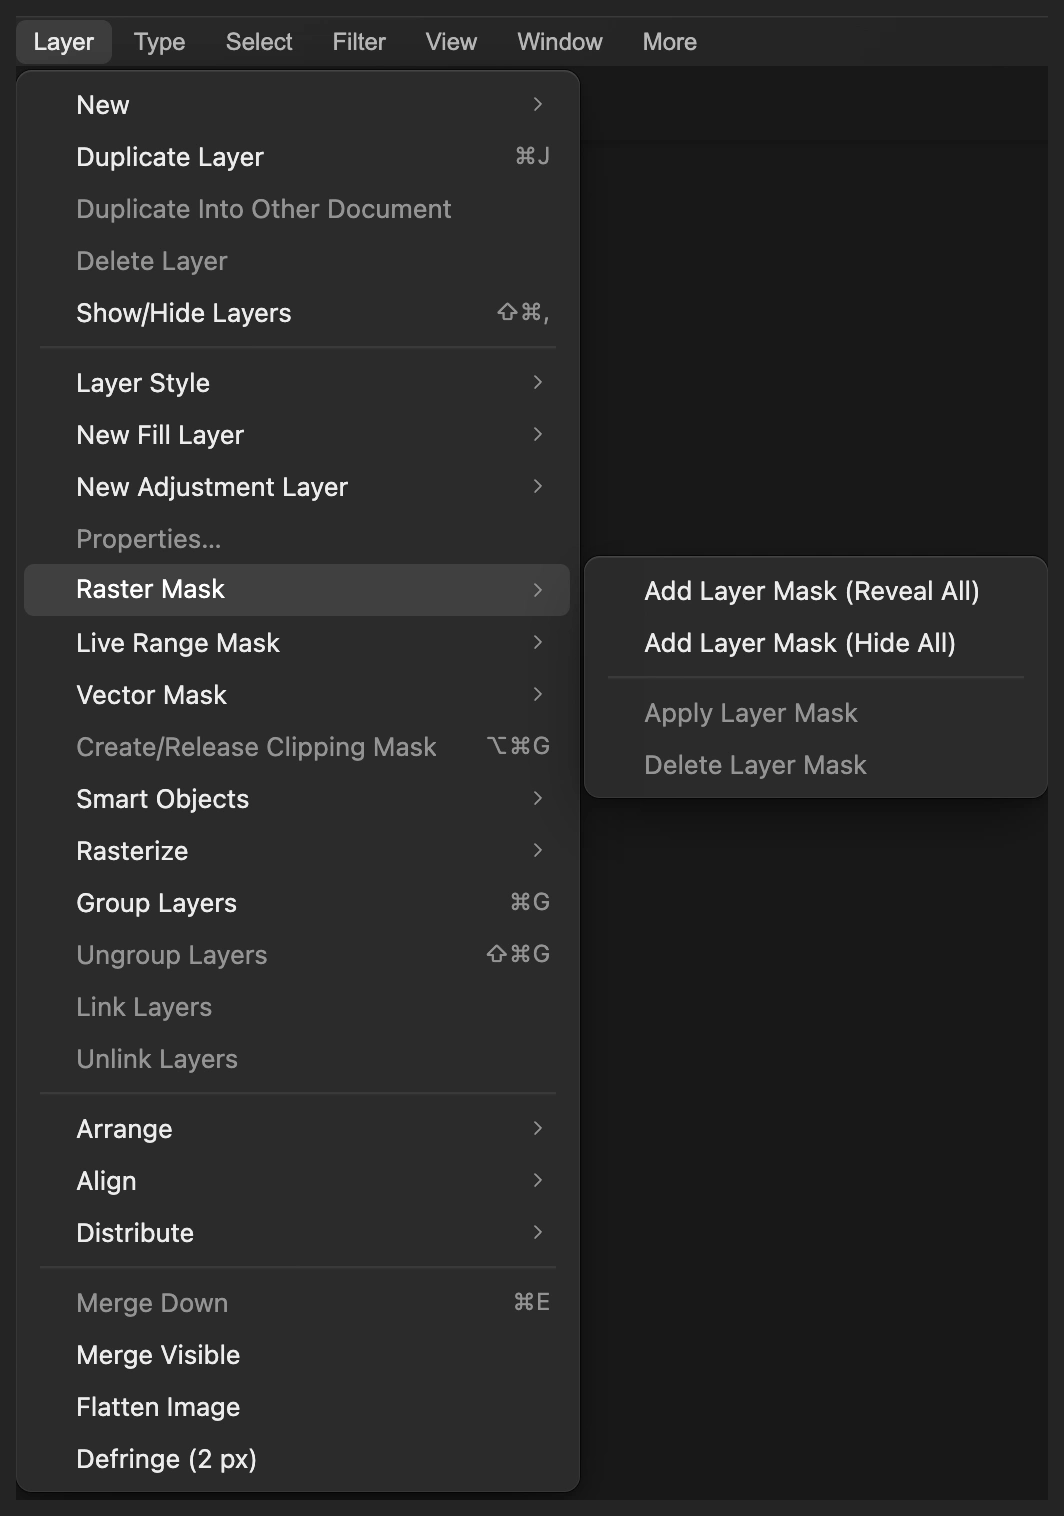Select Add Layer Mask (Hide All)
This screenshot has width=1064, height=1516.
tap(816, 643)
